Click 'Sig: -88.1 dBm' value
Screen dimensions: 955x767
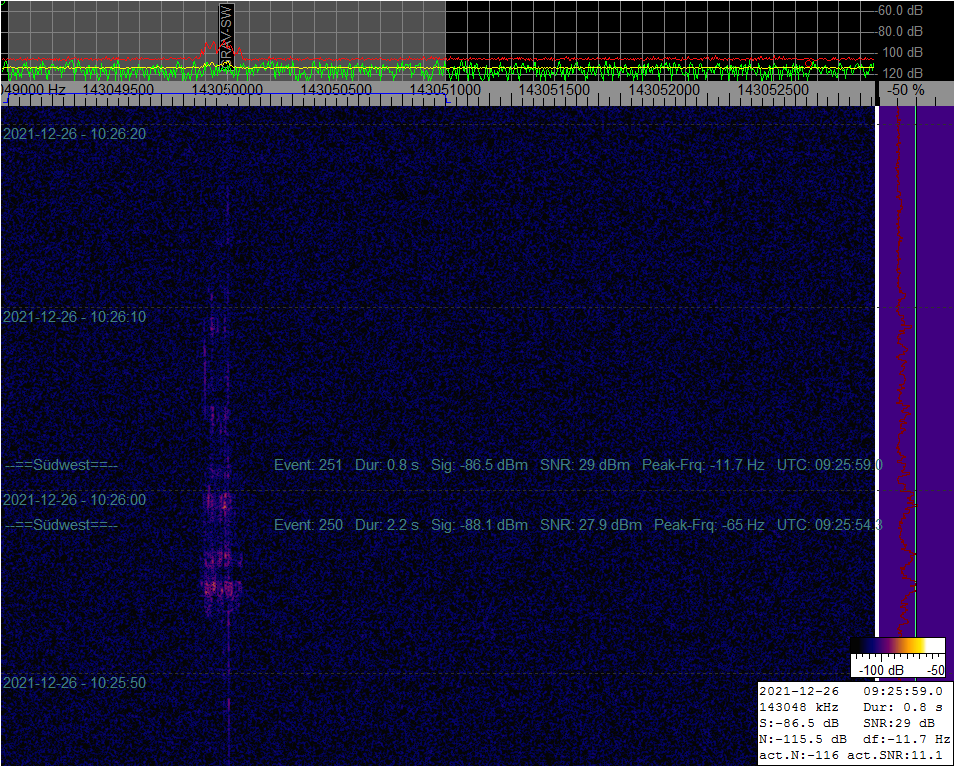pyautogui.click(x=479, y=525)
